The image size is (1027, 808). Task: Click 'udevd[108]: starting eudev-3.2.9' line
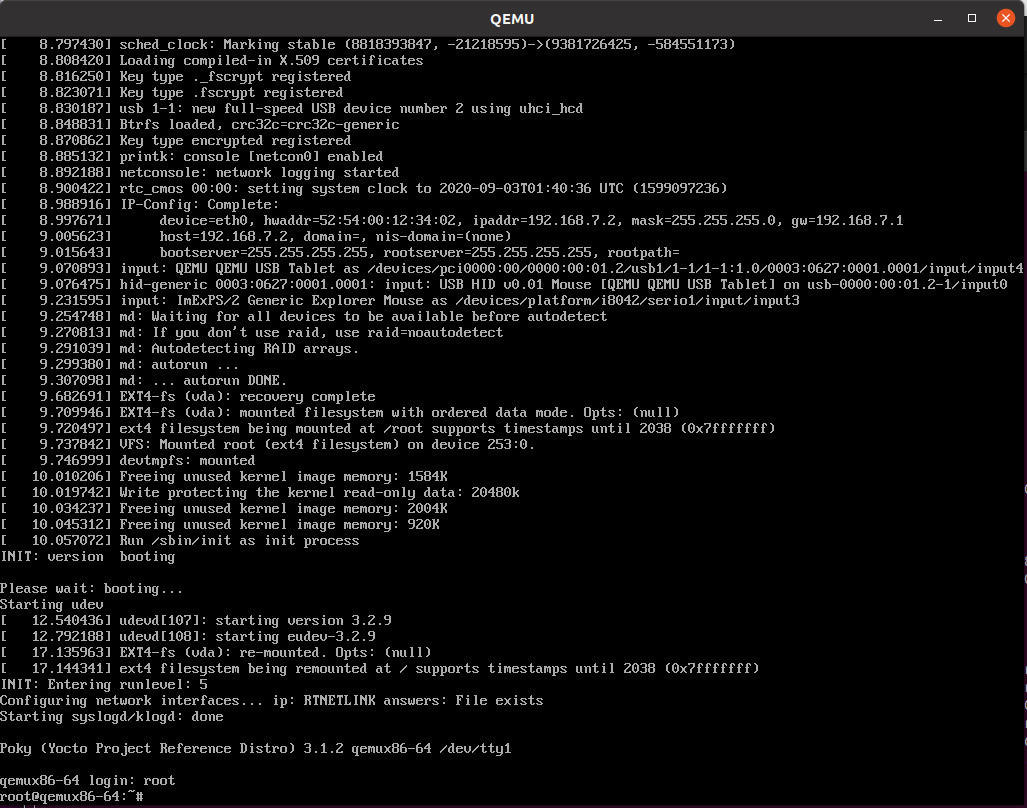[x=188, y=636]
